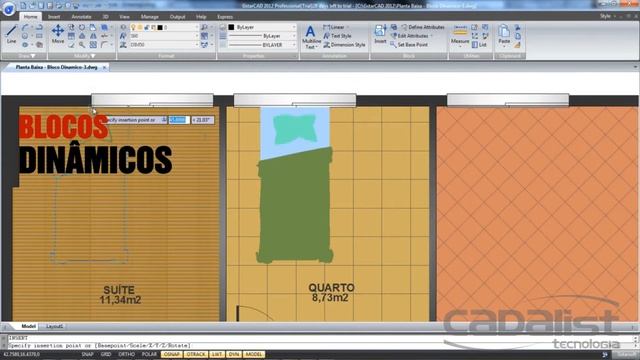Open the Manage ribbon tab

(149, 17)
